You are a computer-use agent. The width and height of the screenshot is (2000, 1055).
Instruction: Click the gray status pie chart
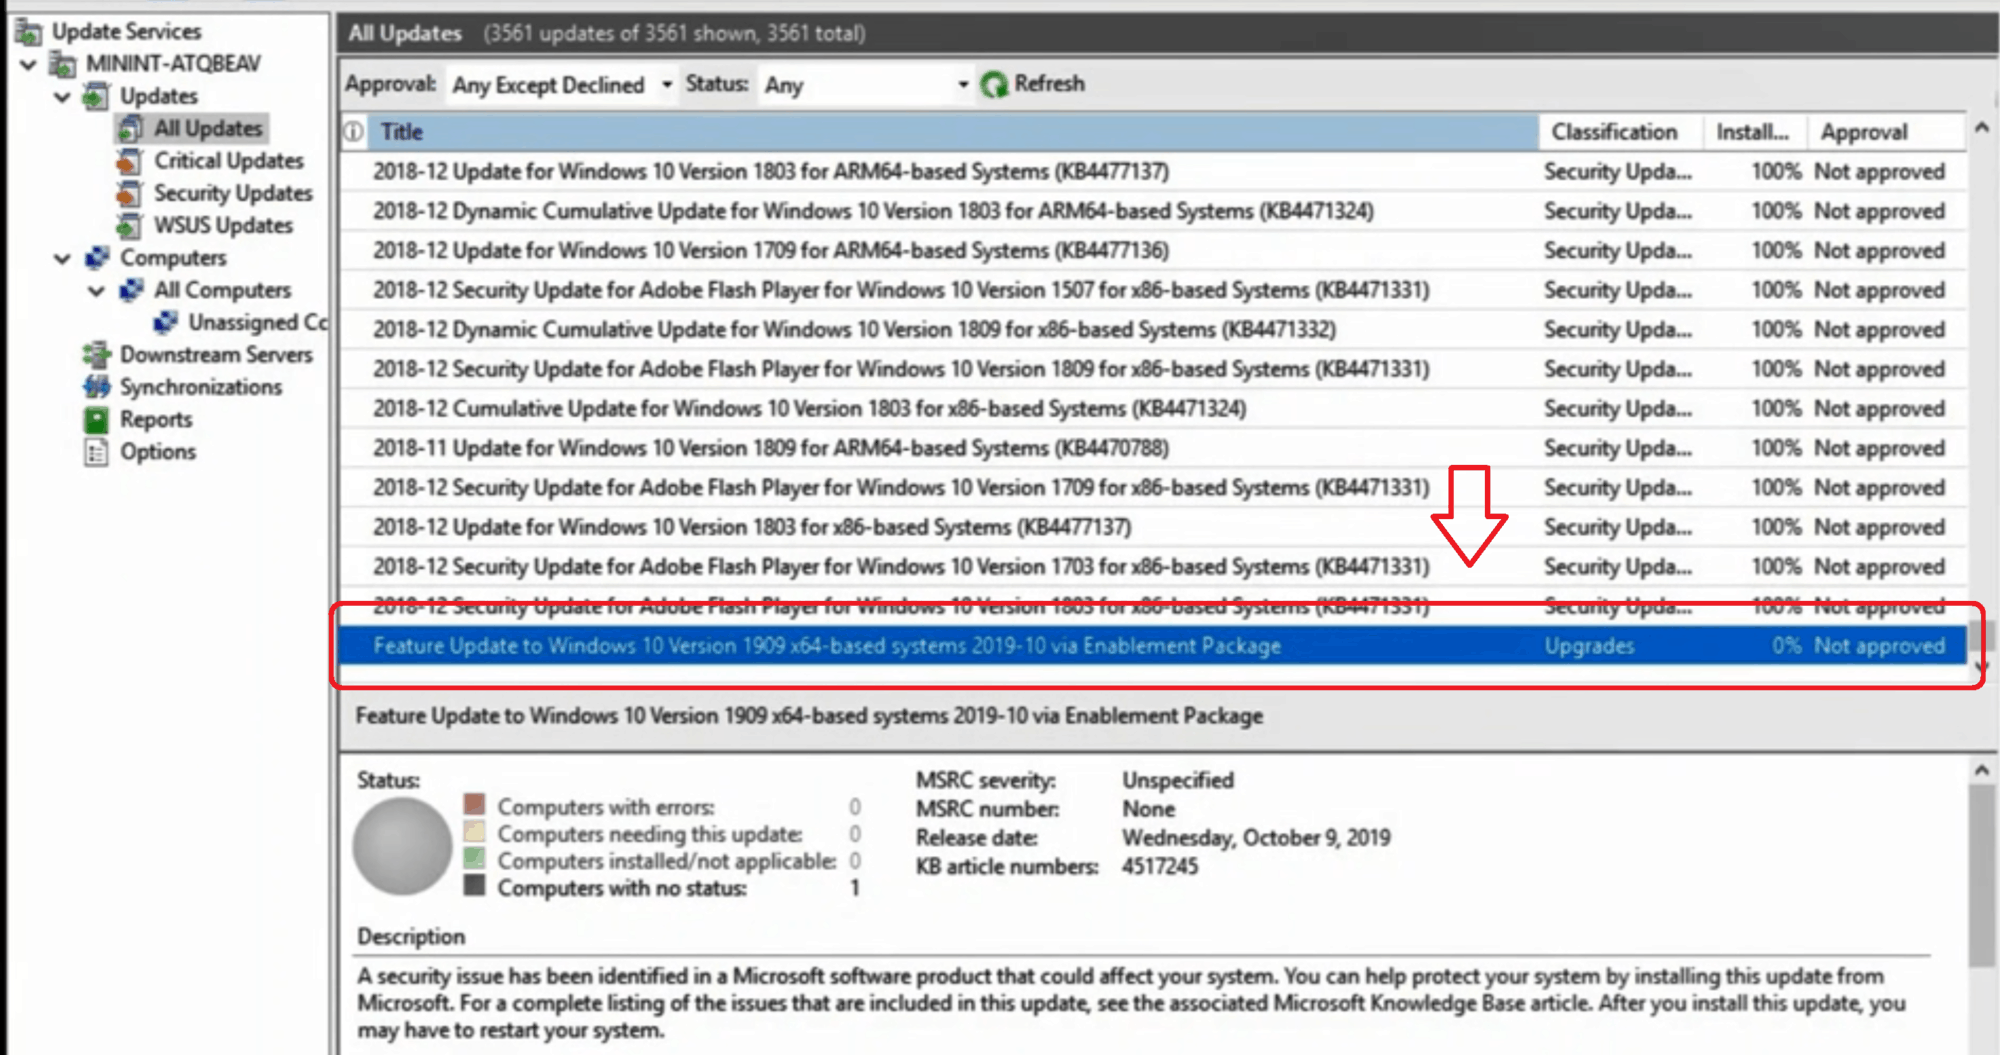[x=402, y=846]
